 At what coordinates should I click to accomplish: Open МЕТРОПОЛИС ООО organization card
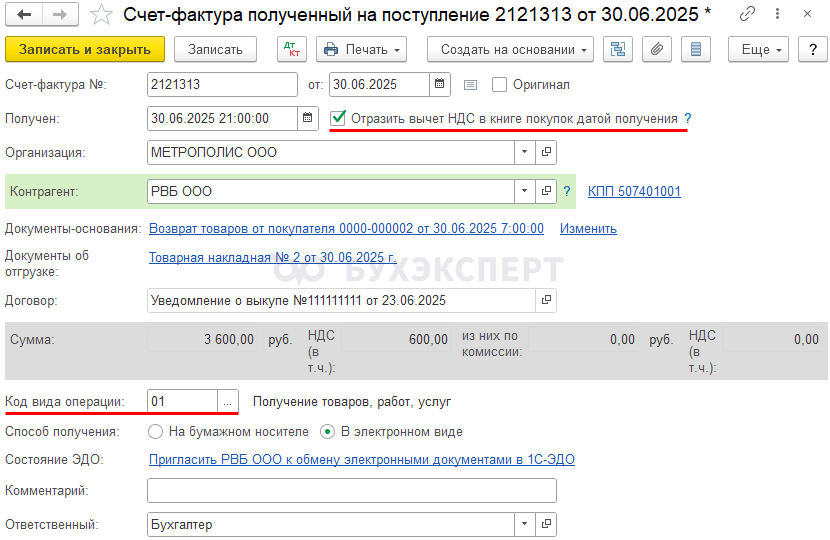coord(546,152)
